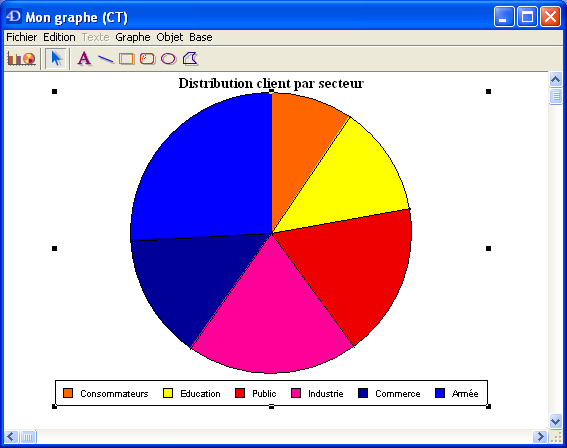
Task: Open the Fichier menu
Action: click(x=22, y=37)
